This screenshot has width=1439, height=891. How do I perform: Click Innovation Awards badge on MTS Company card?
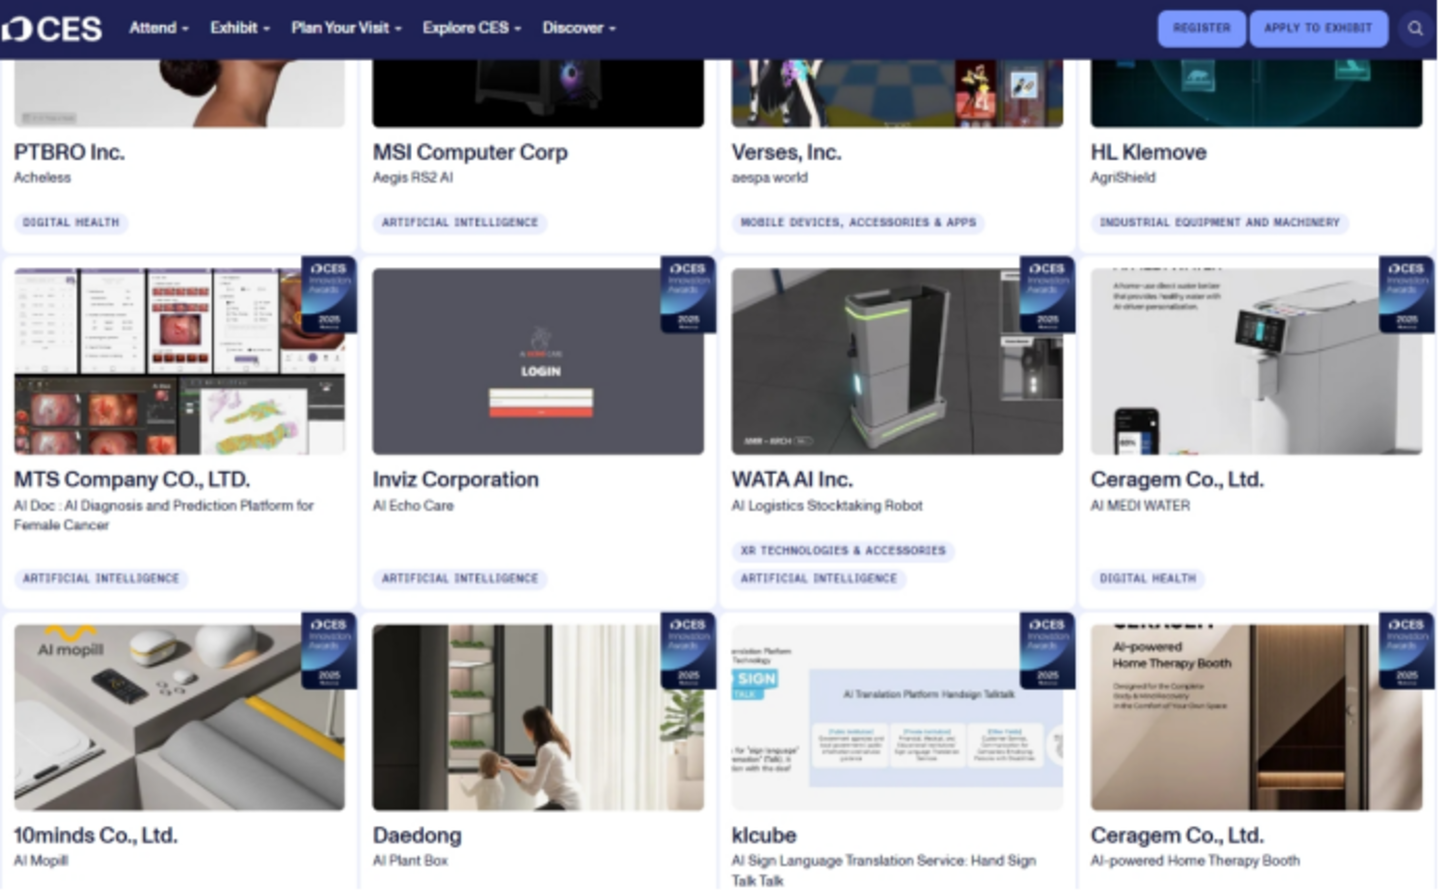[329, 295]
